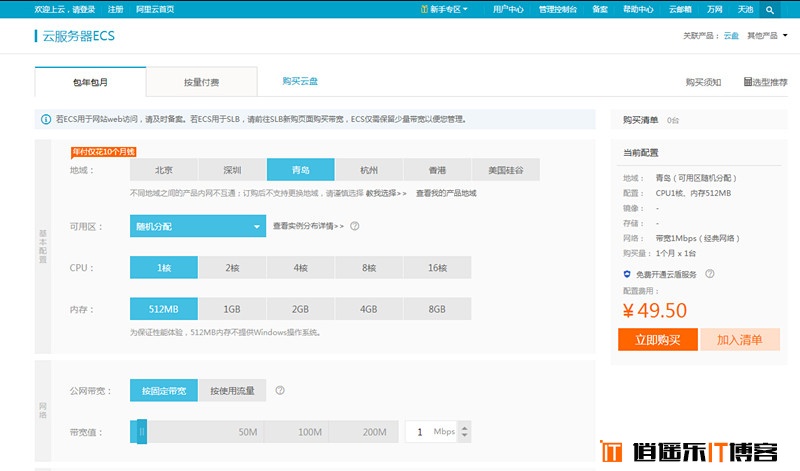Click 立即购买 button

coord(658,340)
